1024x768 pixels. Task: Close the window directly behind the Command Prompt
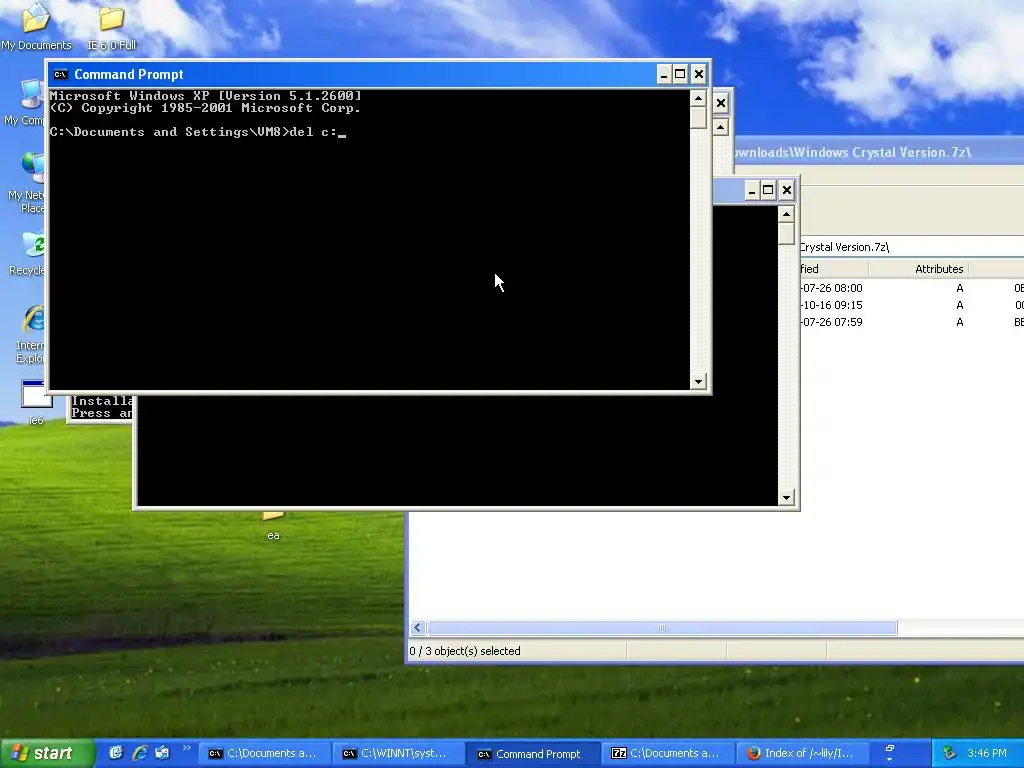pyautogui.click(x=721, y=103)
